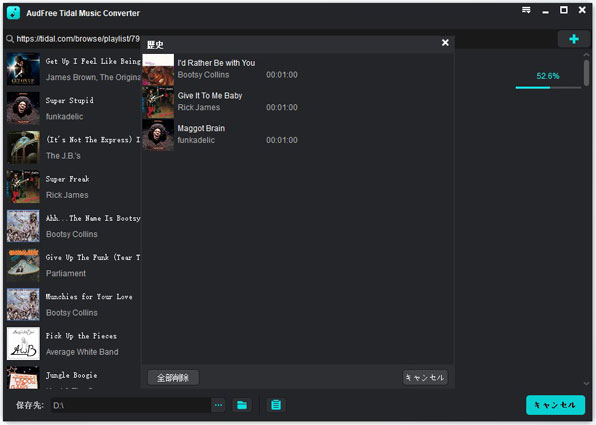Click the Tidal playlist URL field
The image size is (596, 425).
tap(78, 39)
